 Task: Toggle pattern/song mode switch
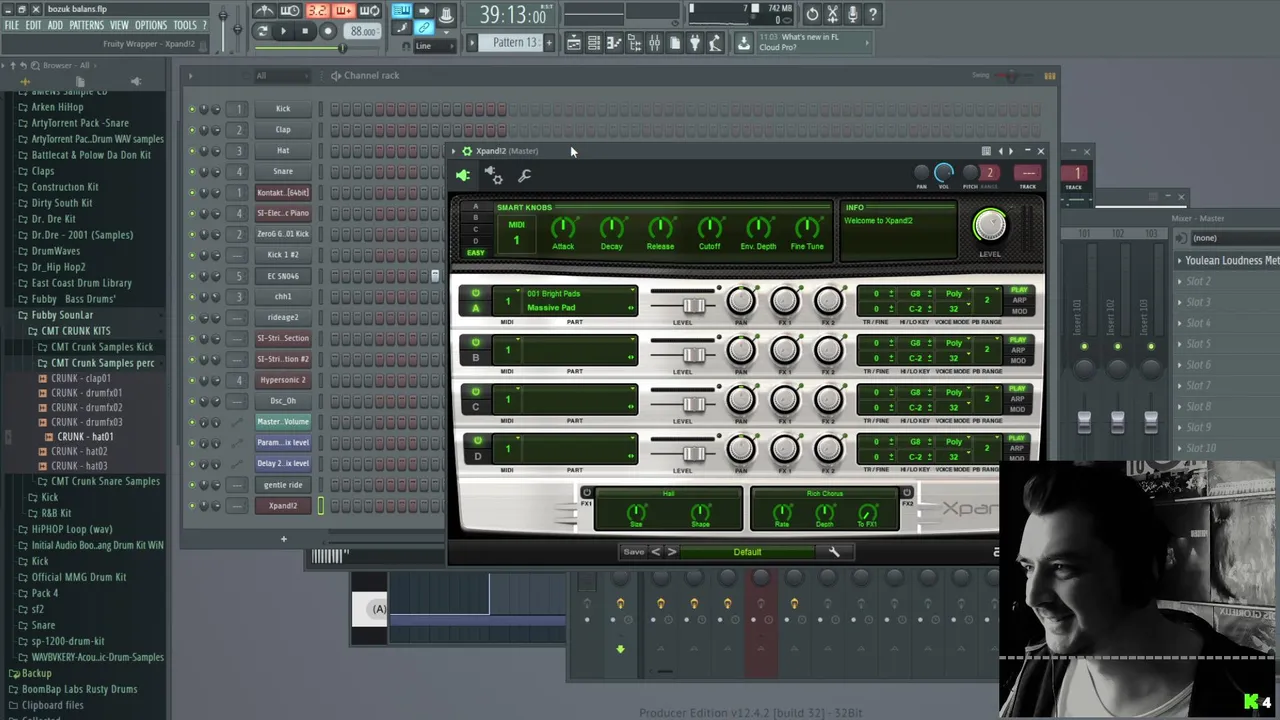pyautogui.click(x=262, y=31)
